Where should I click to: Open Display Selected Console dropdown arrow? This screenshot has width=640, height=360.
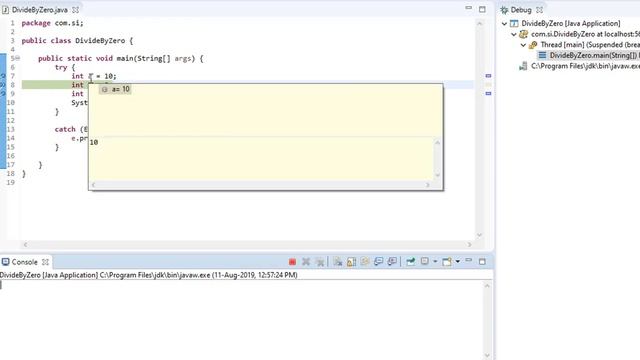pos(435,262)
